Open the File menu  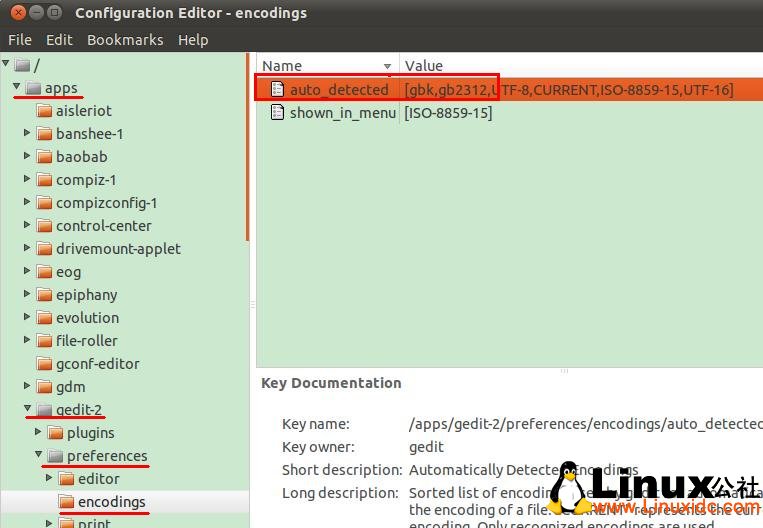19,39
